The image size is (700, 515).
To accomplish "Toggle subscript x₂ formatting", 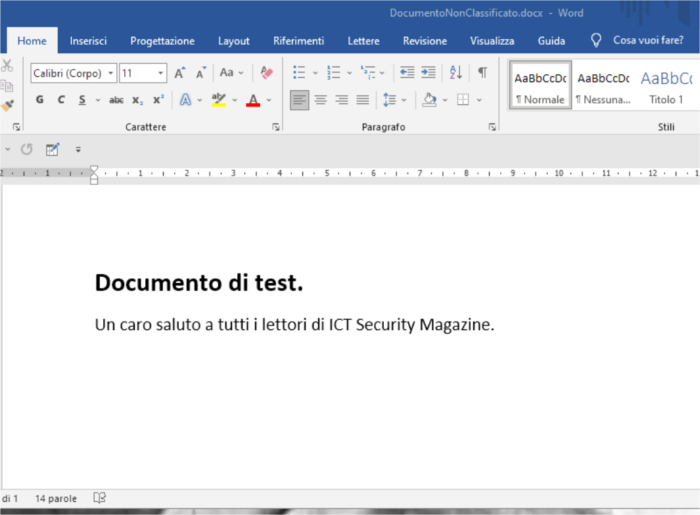I will 138,100.
